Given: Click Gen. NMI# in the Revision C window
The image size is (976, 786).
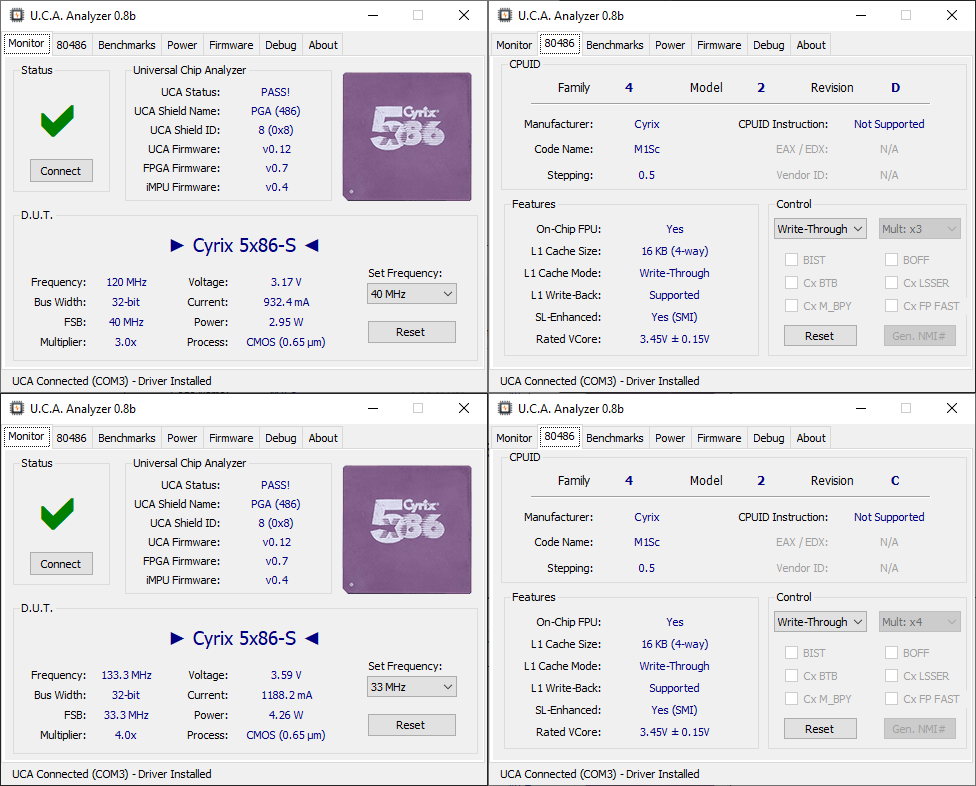Looking at the screenshot, I should [919, 728].
